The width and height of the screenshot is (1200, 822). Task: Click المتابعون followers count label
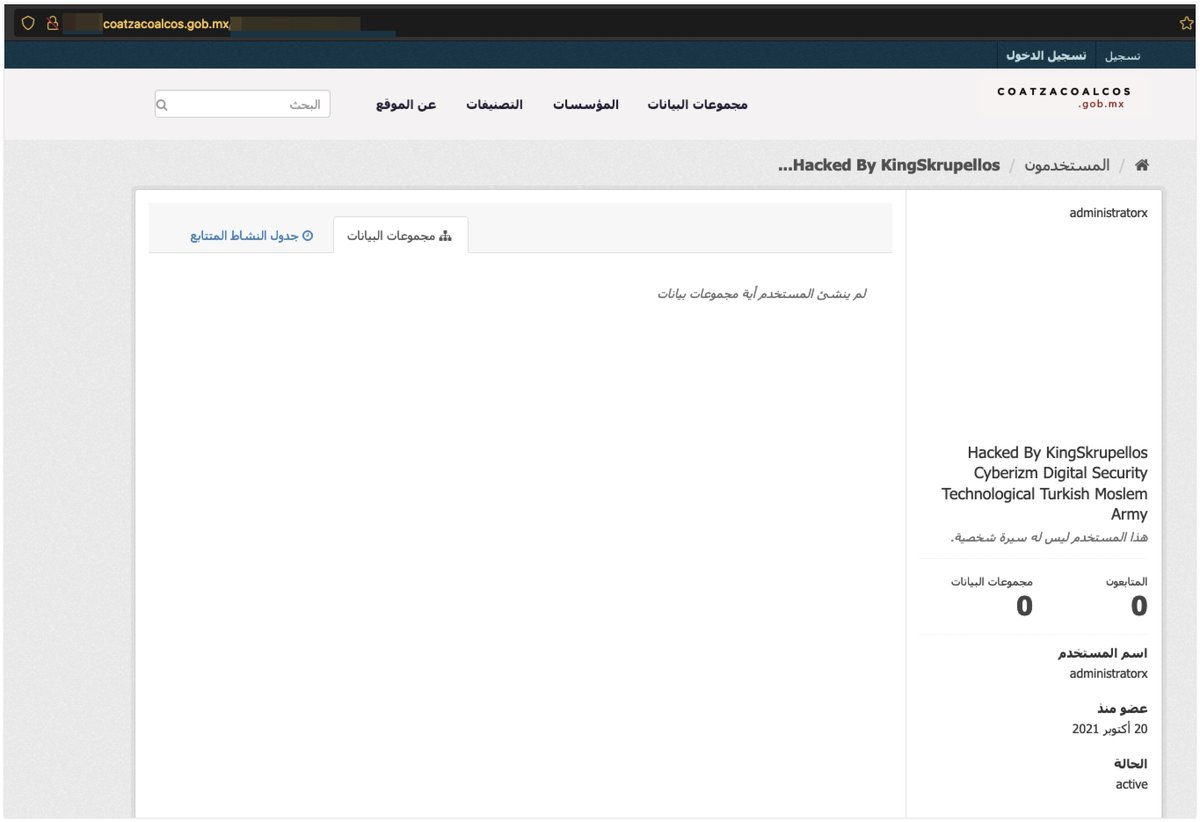point(1127,581)
